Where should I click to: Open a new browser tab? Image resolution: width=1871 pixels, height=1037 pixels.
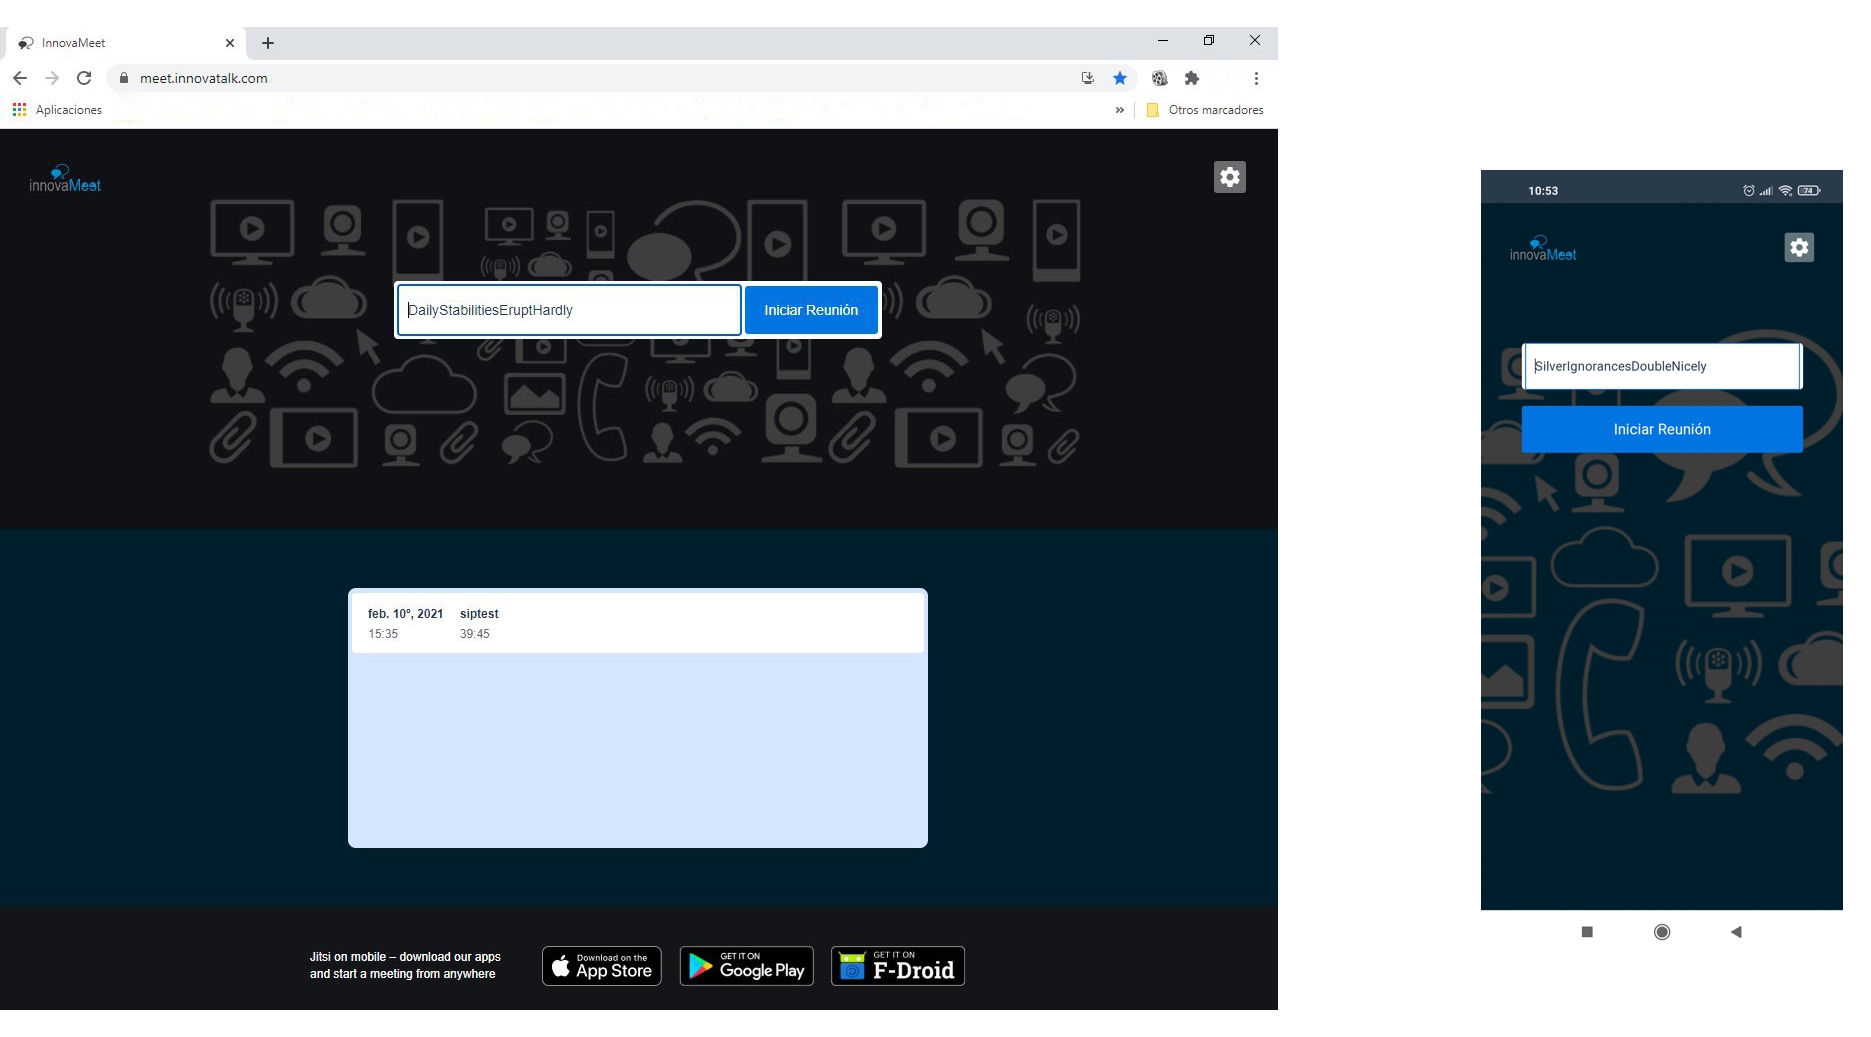point(268,43)
